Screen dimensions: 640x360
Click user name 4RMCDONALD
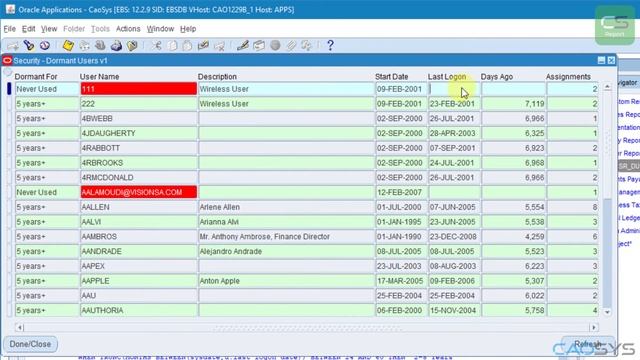(138, 178)
